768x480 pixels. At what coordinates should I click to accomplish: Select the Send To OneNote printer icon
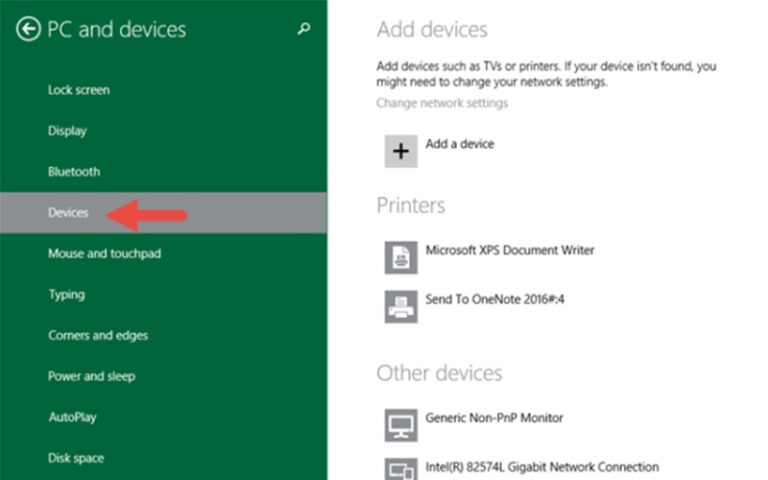(401, 307)
